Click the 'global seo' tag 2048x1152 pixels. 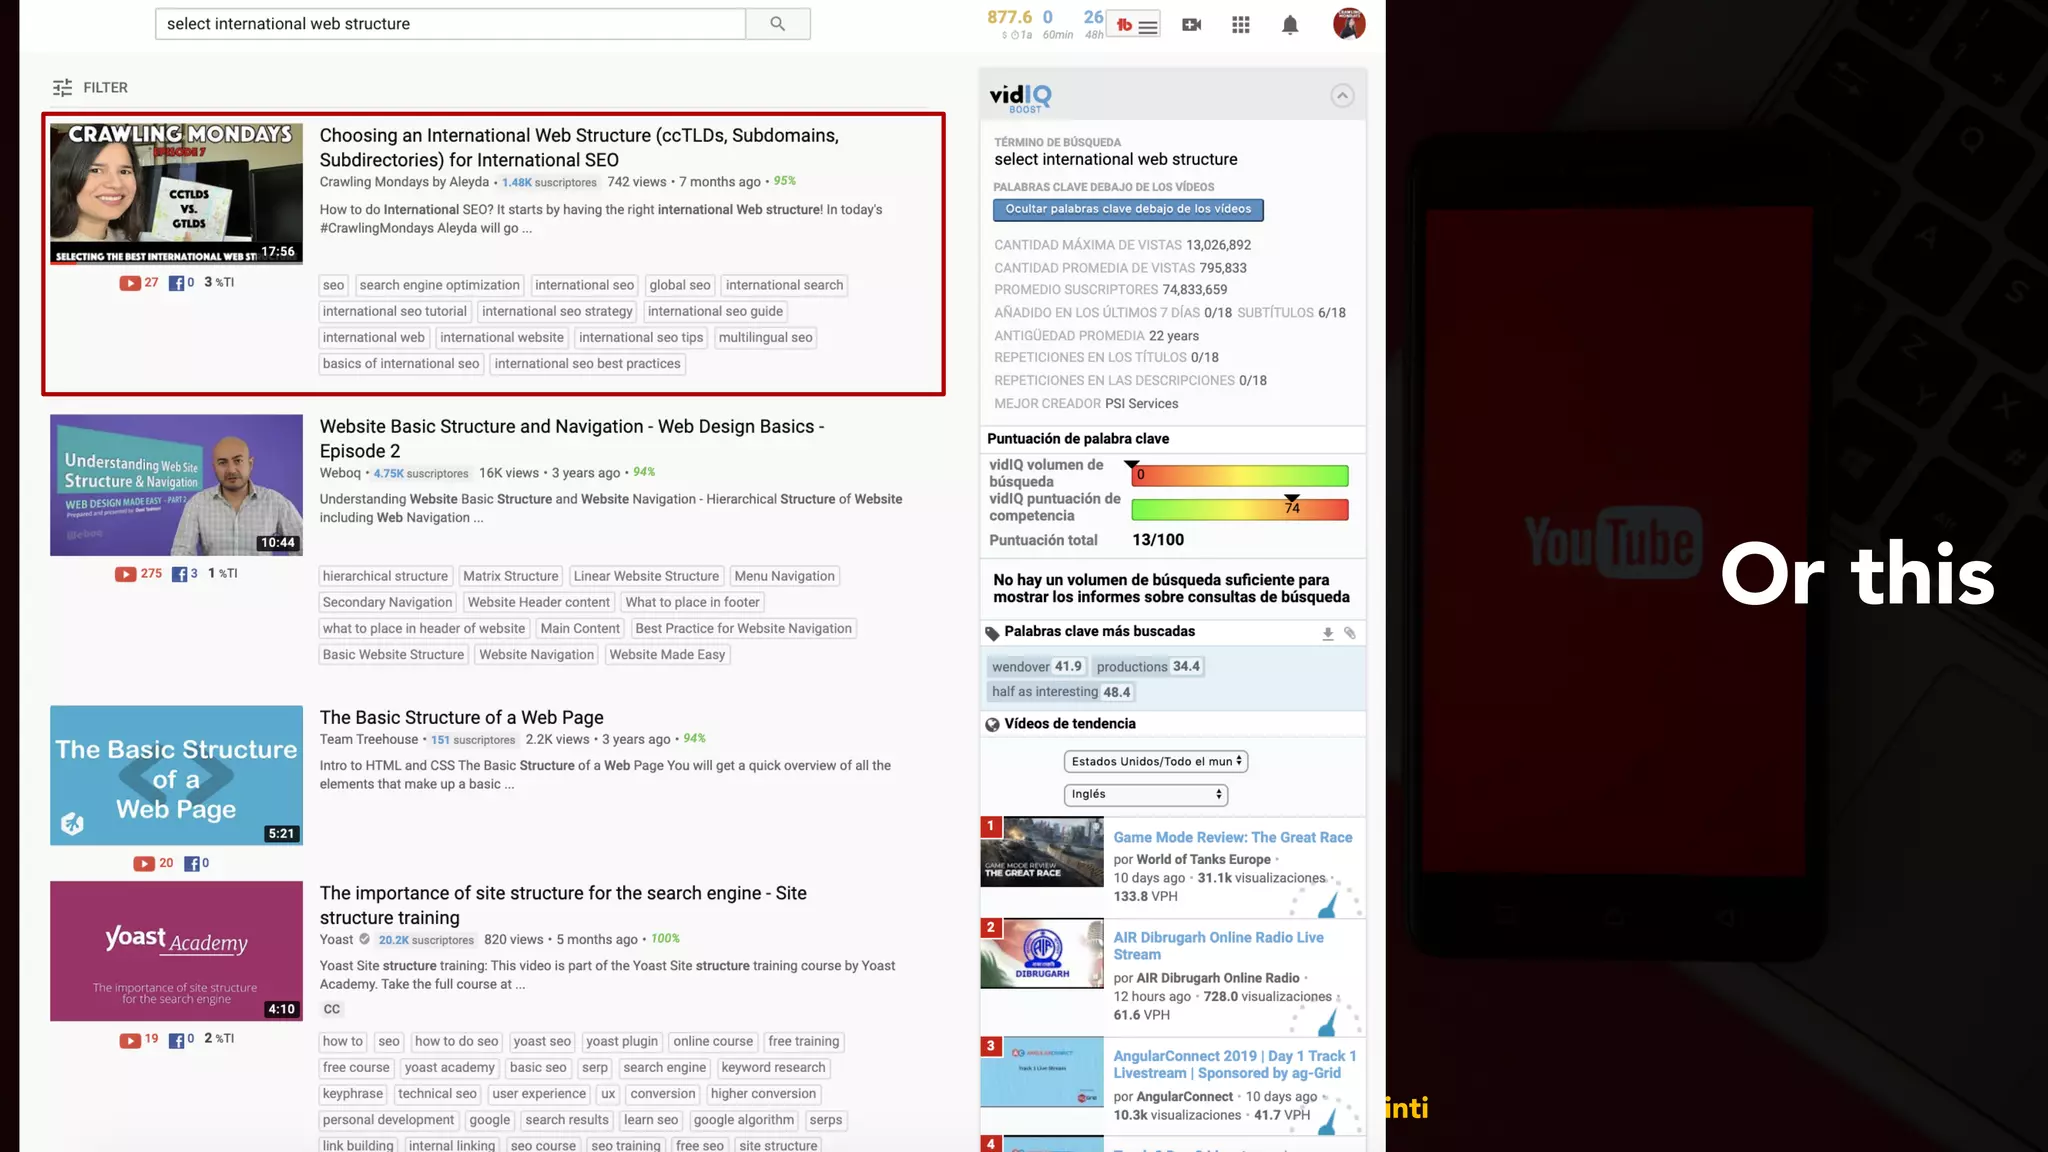(680, 286)
